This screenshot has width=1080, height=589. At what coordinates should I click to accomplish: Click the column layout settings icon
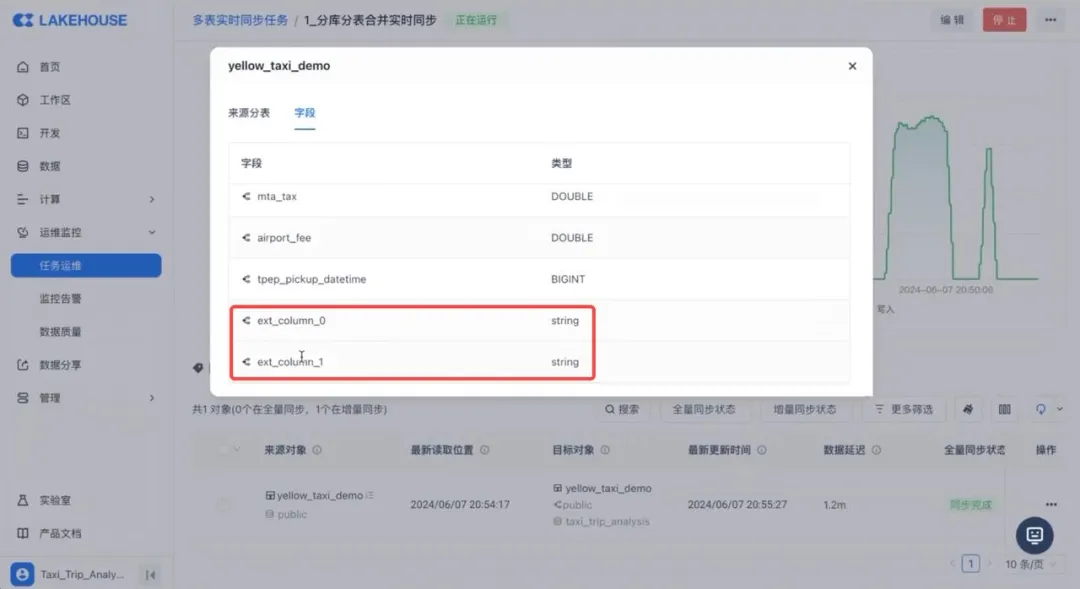tap(1004, 409)
